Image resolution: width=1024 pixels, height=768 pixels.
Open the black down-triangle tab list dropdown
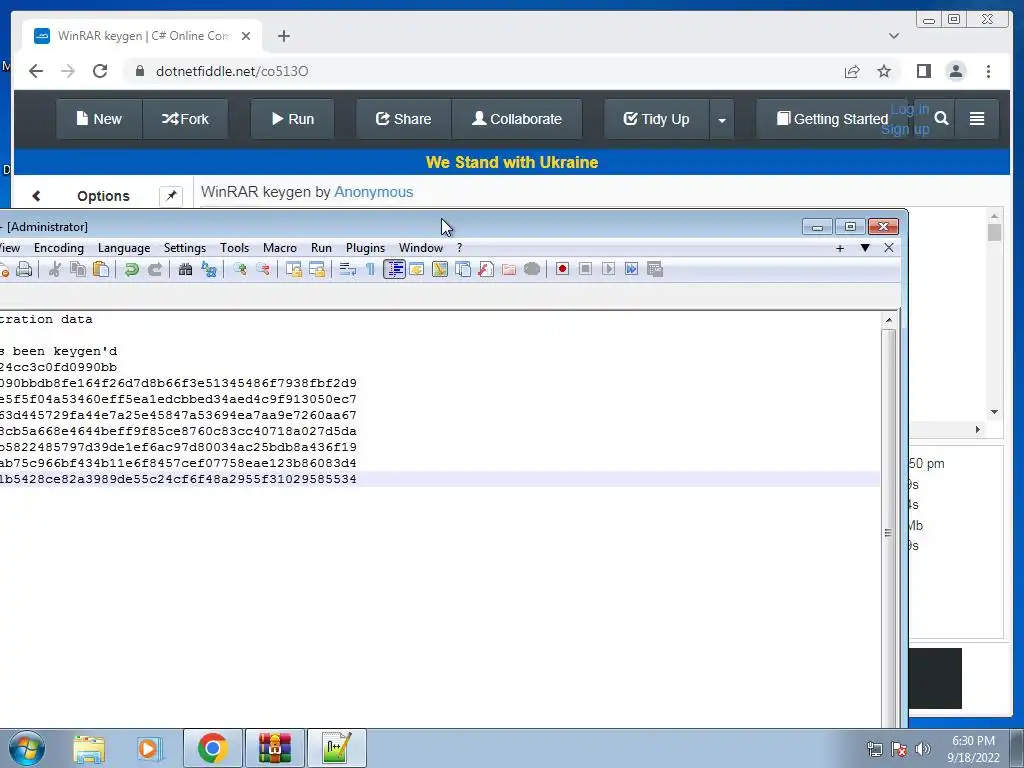[x=865, y=248]
